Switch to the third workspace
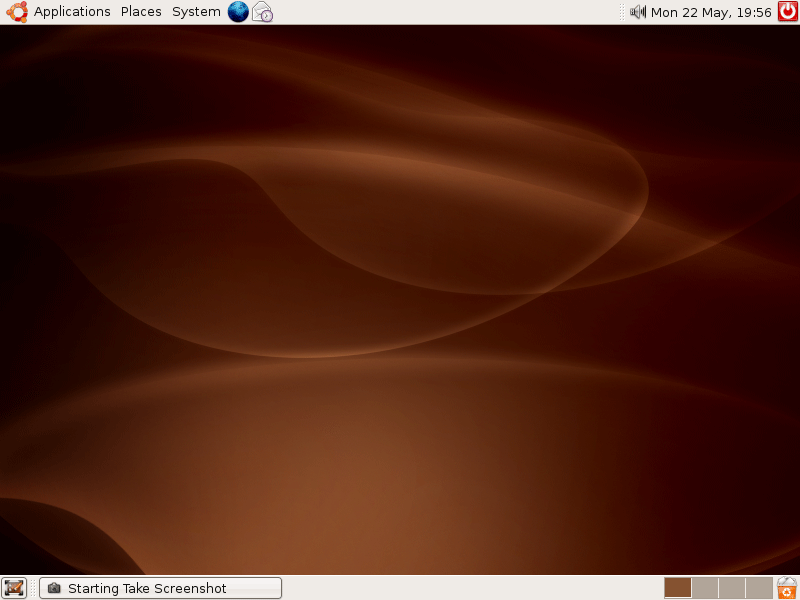The width and height of the screenshot is (800, 600). coord(732,588)
